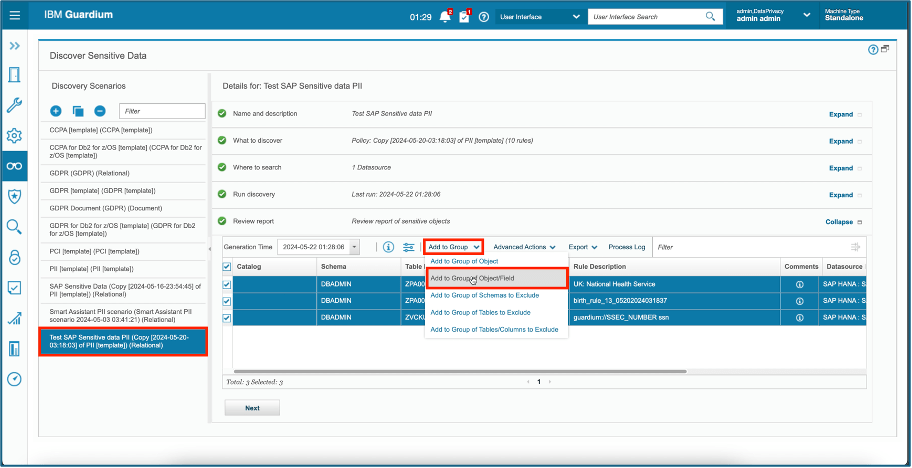Viewport: 912px width, 468px height.
Task: Open the magnifier Investigate sidebar icon
Action: [x=15, y=227]
